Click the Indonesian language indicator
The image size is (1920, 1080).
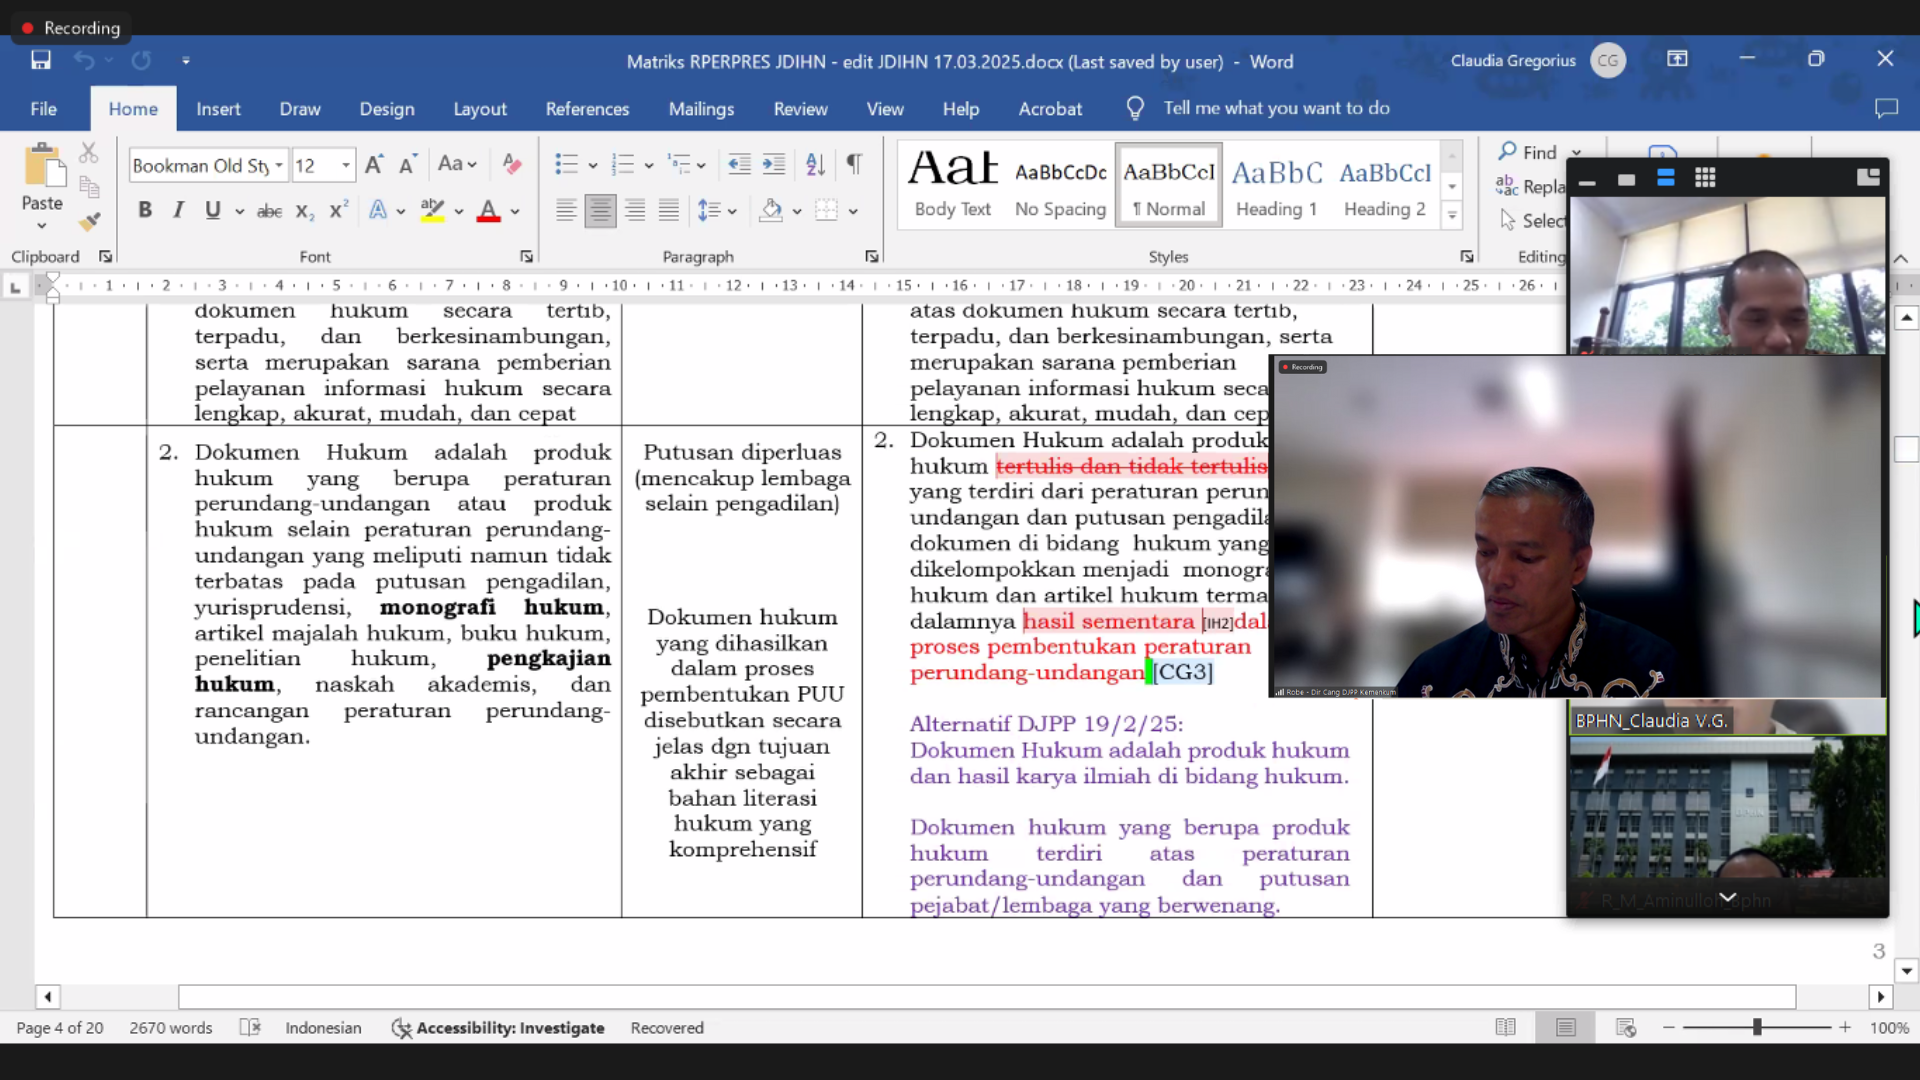click(323, 1028)
